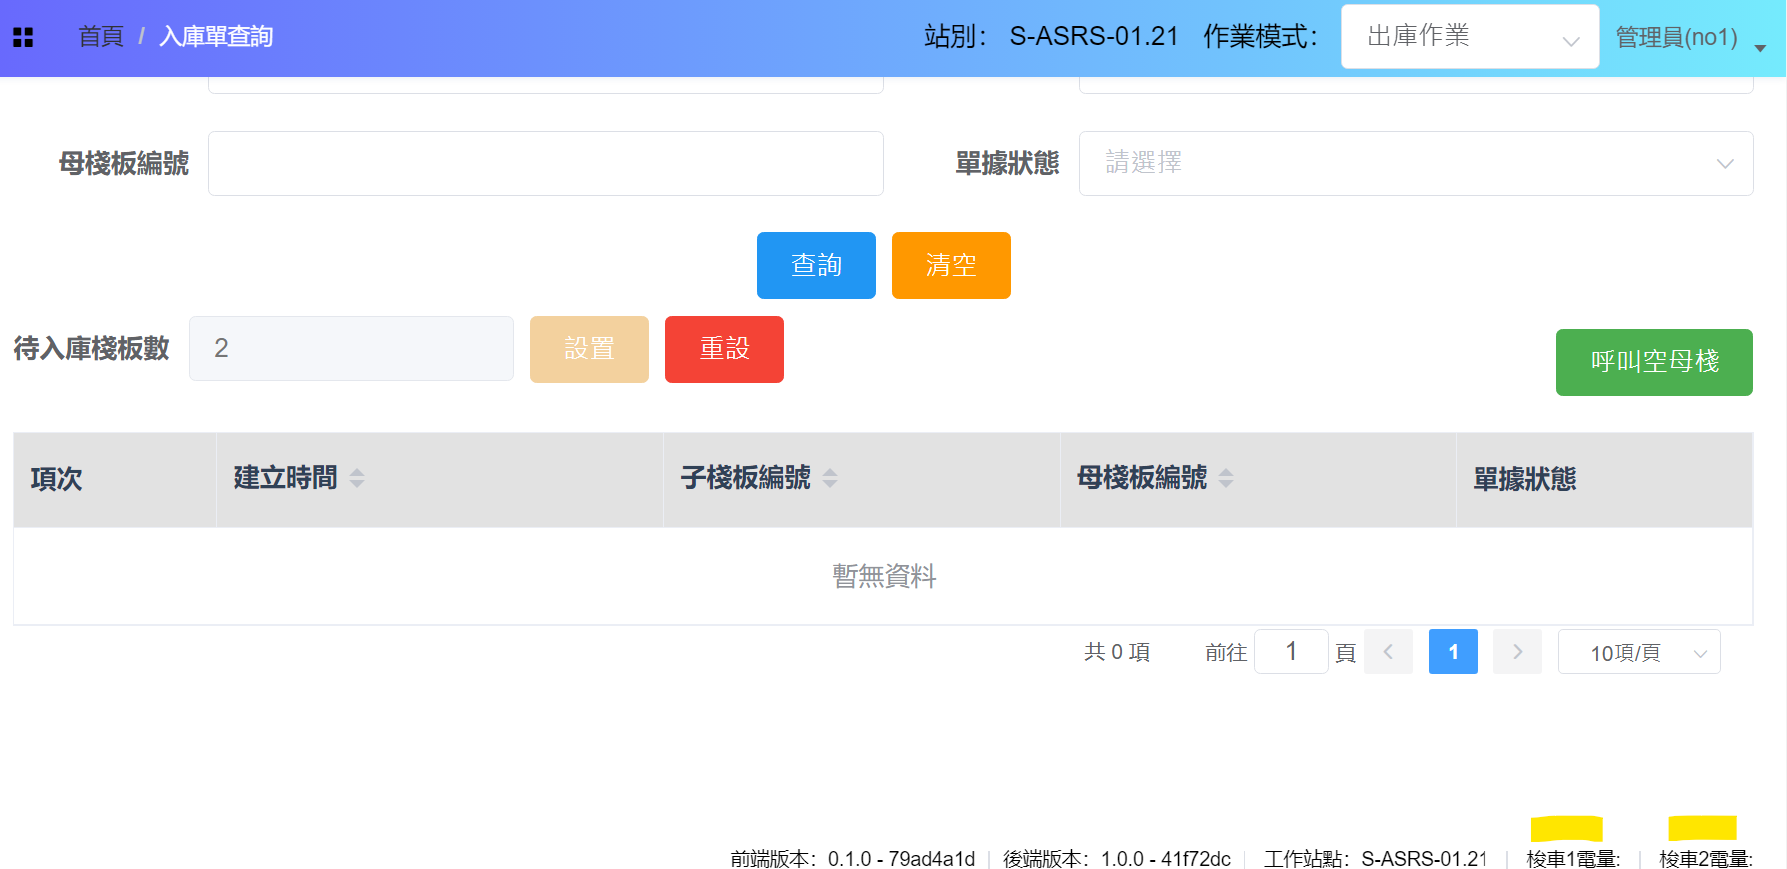Click the grid menu icon in header
The width and height of the screenshot is (1787, 869).
point(23,37)
